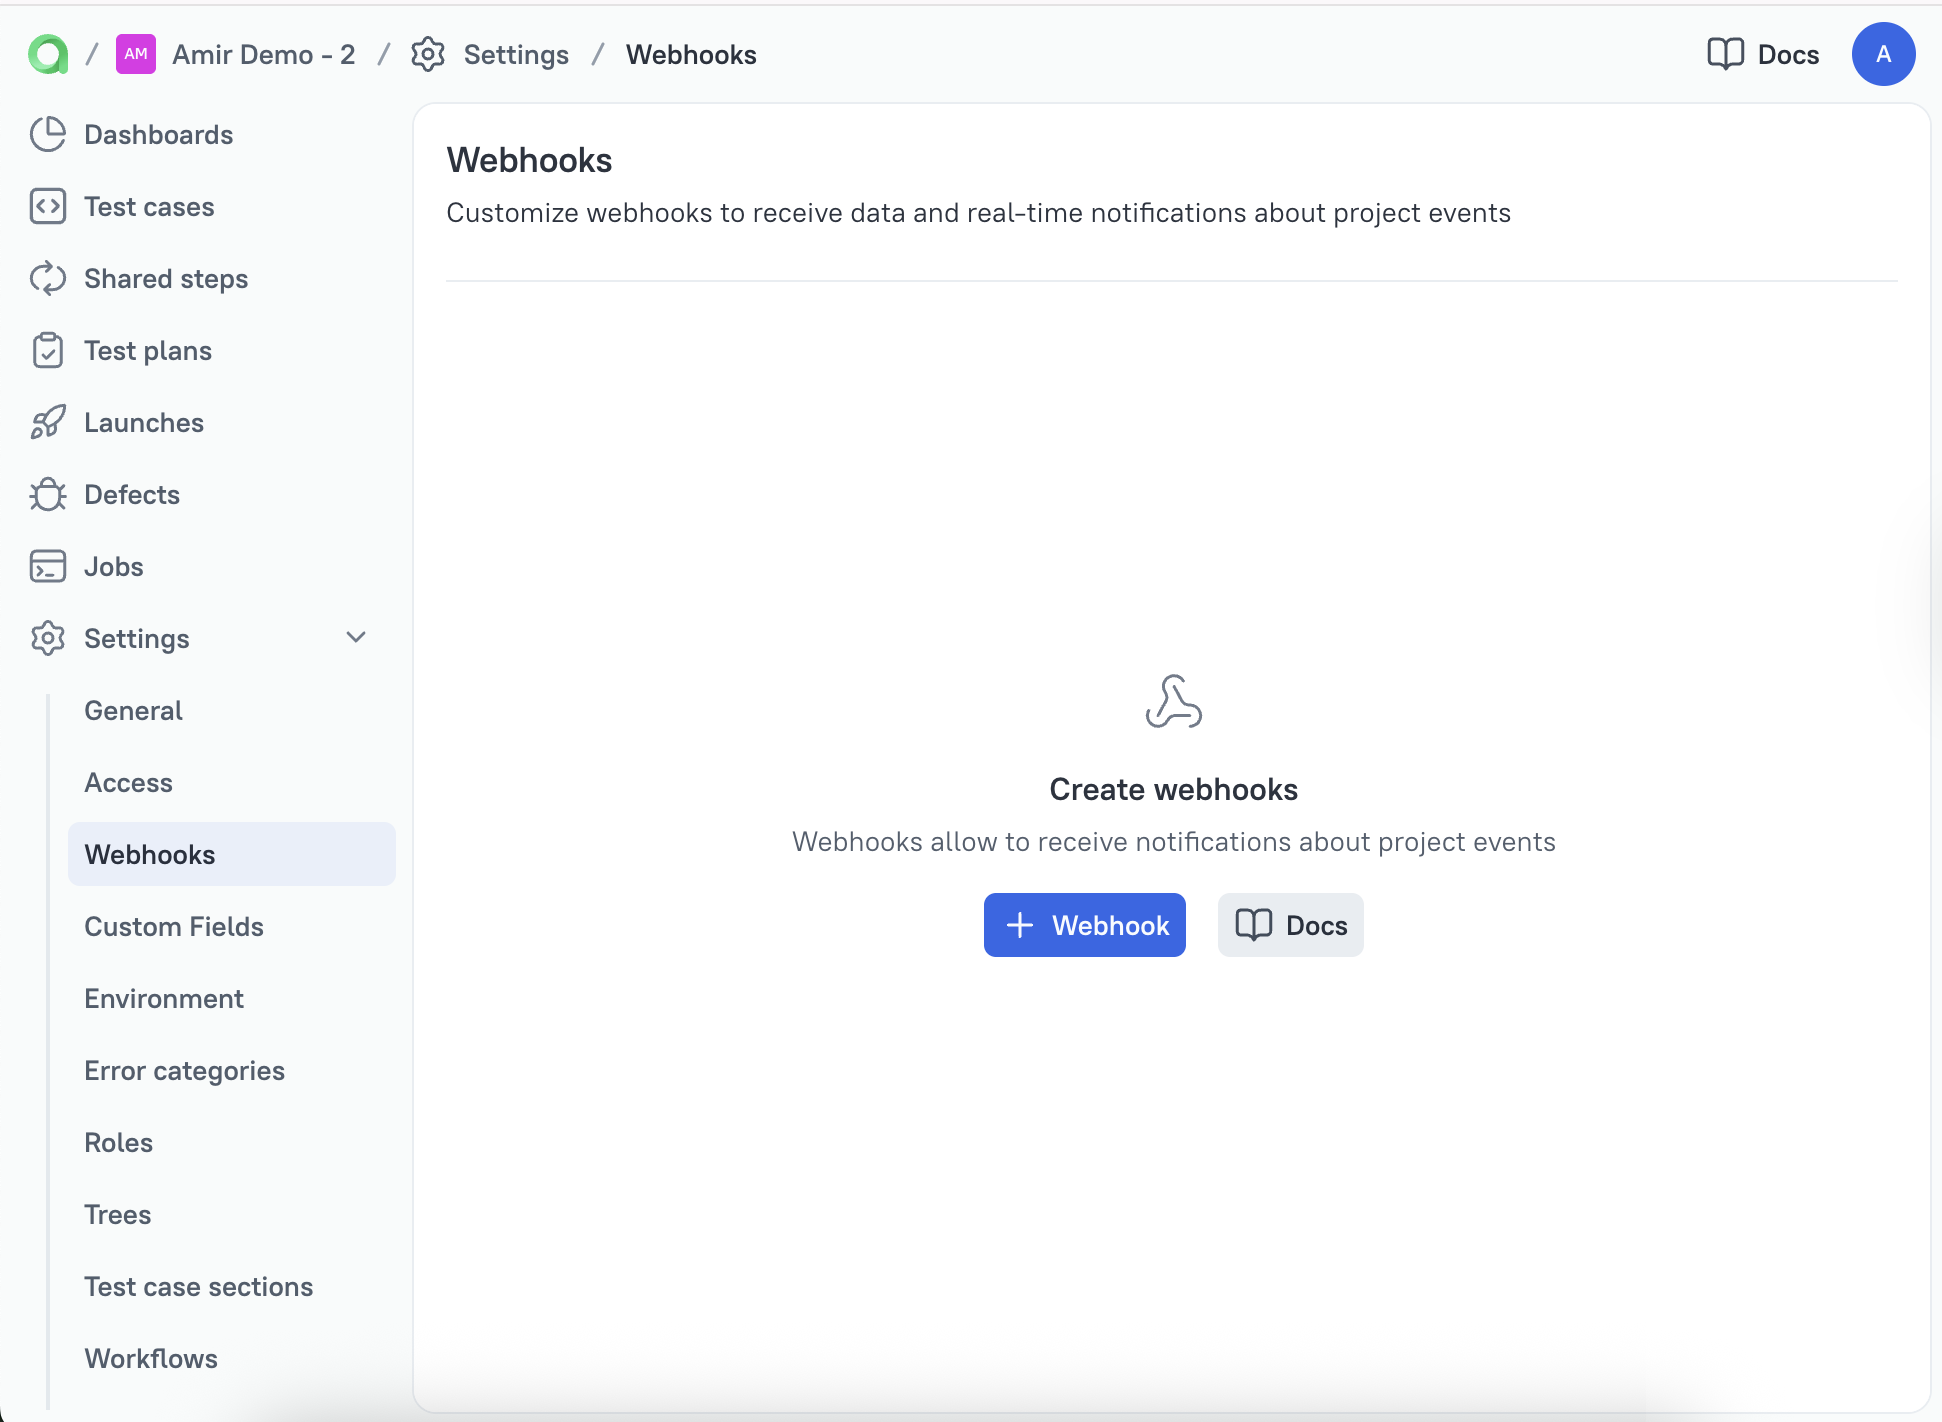Viewport: 1942px width, 1422px height.
Task: Go to Error categories settings
Action: click(x=185, y=1070)
